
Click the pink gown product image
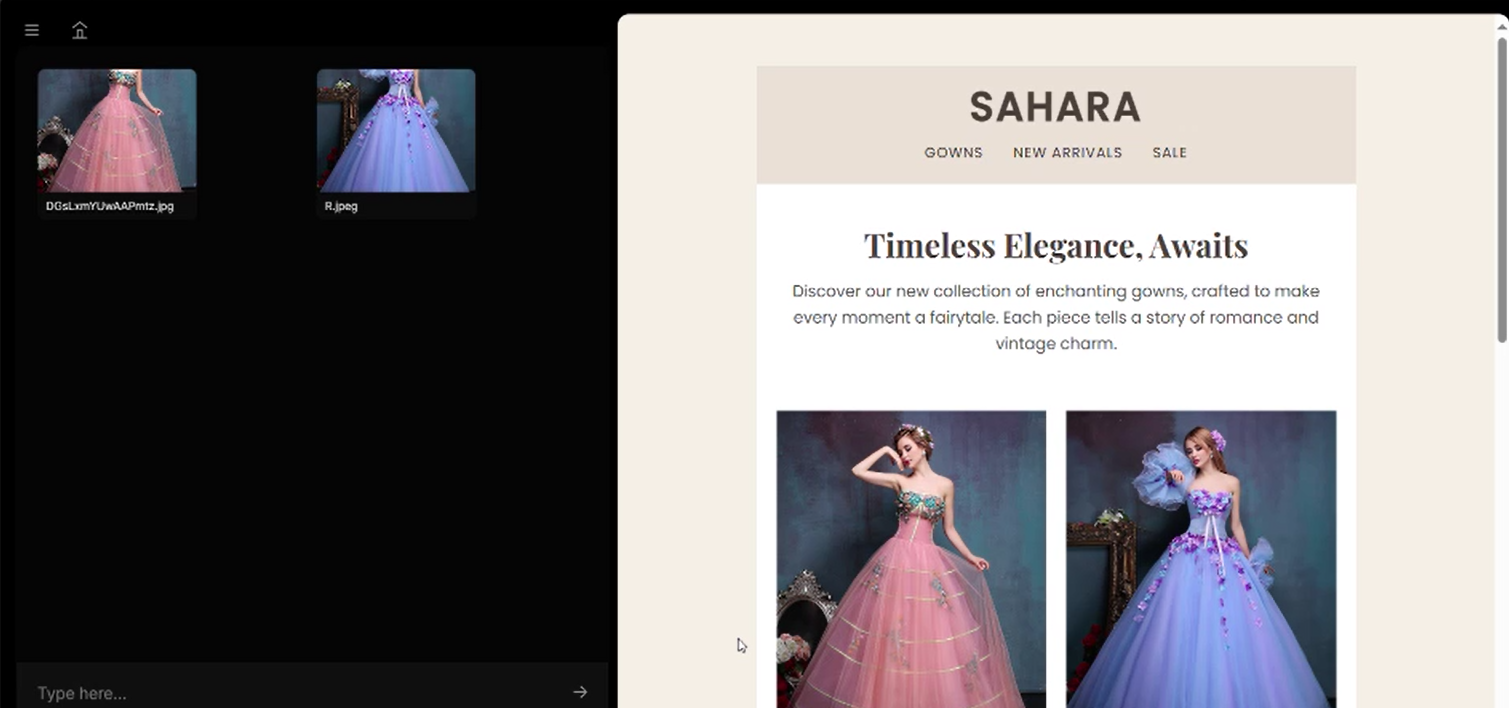(911, 559)
